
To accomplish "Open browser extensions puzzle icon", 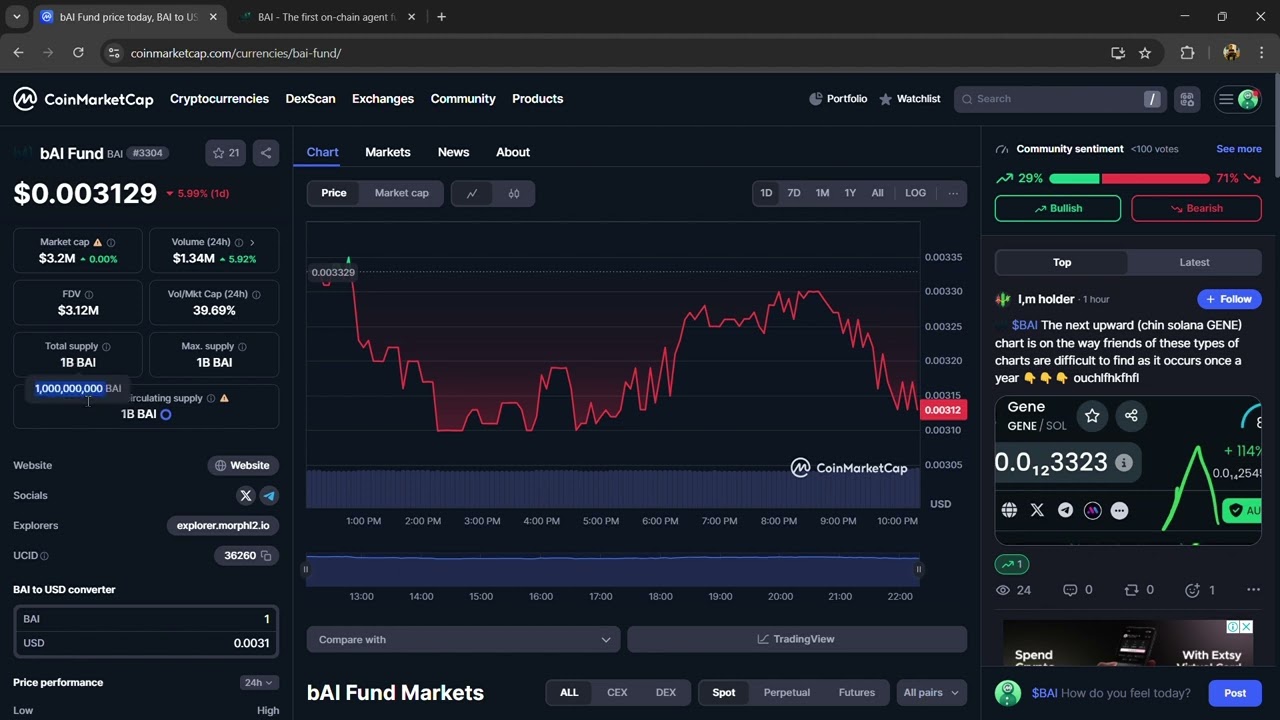I will pyautogui.click(x=1187, y=53).
